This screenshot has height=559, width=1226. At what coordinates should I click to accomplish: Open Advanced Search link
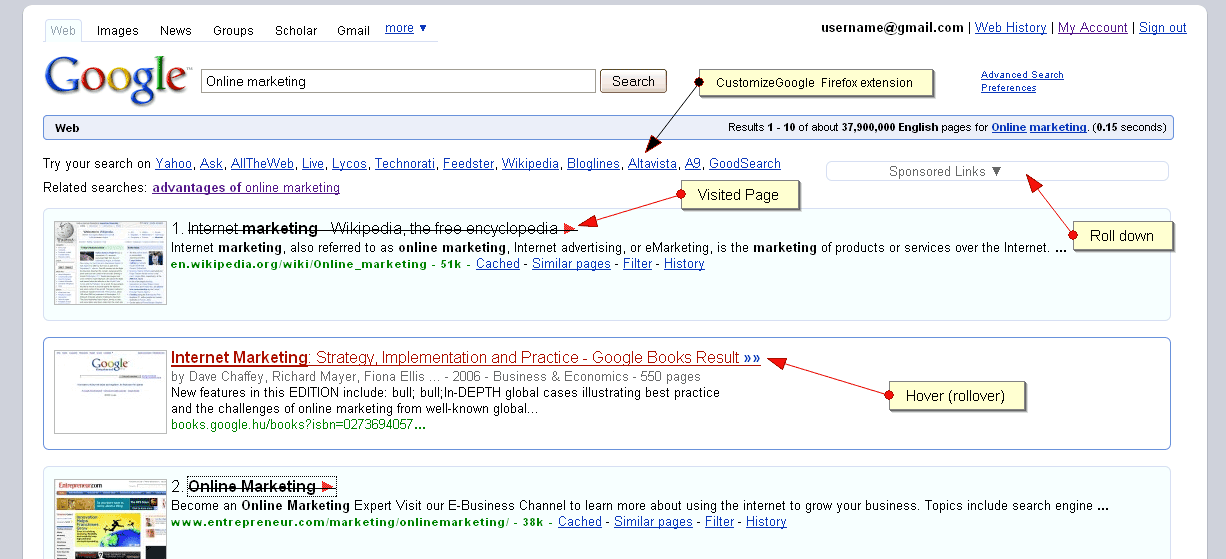[1022, 75]
